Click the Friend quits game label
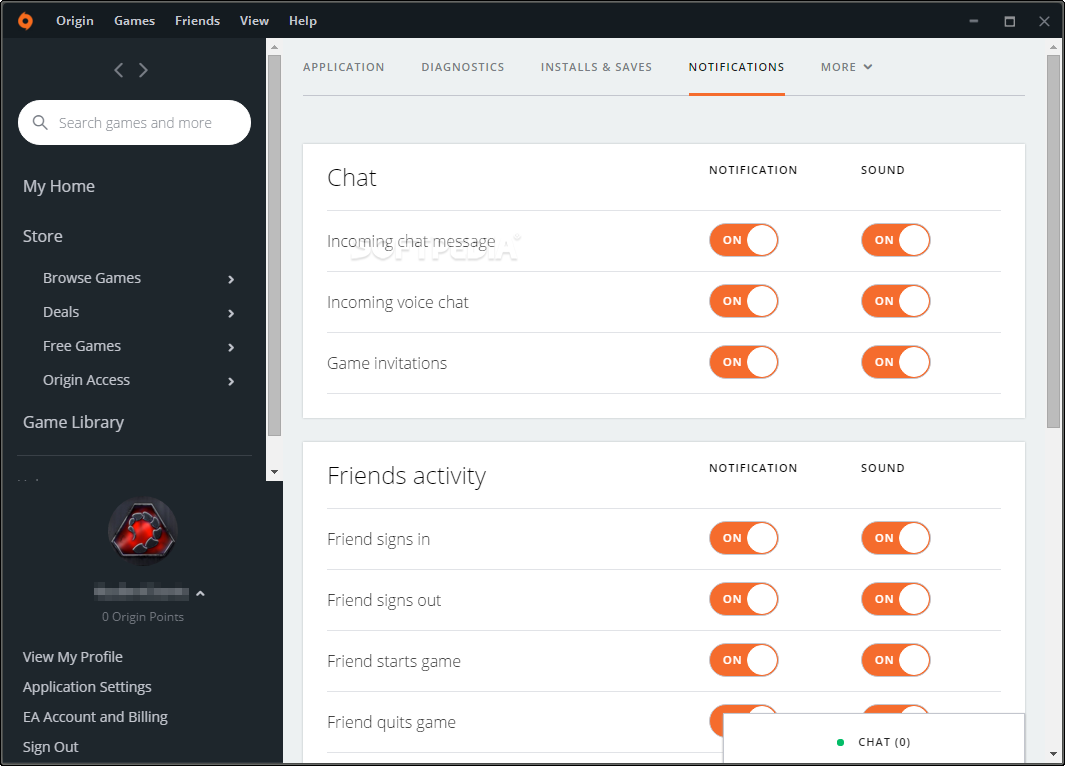 [391, 722]
